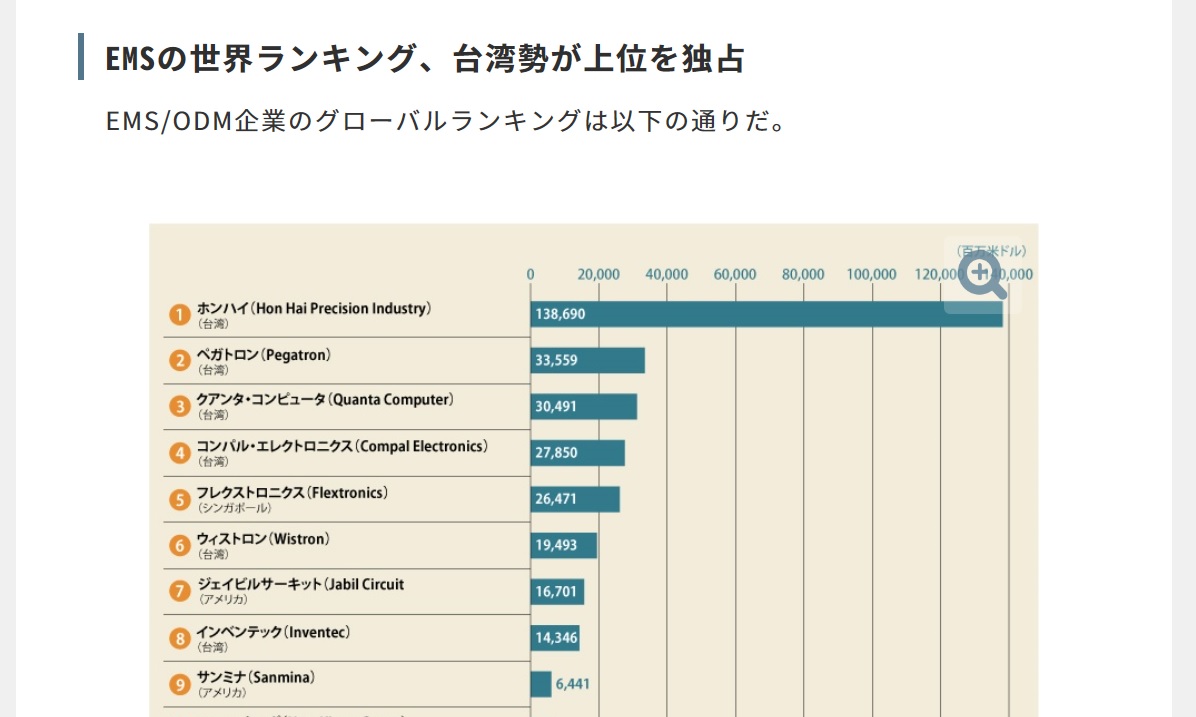Click the 40,000 axis tick label
1196x717 pixels.
click(x=667, y=275)
